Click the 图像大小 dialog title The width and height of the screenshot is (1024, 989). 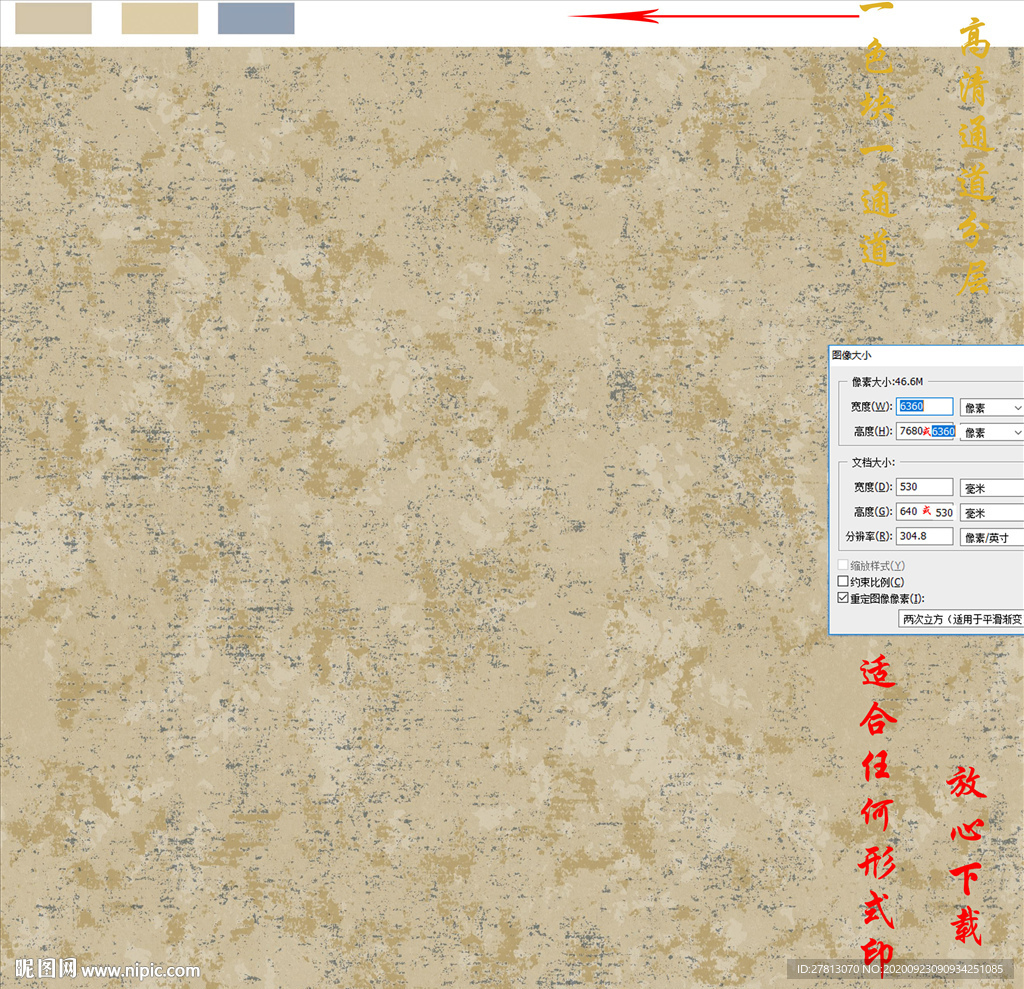pyautogui.click(x=852, y=355)
